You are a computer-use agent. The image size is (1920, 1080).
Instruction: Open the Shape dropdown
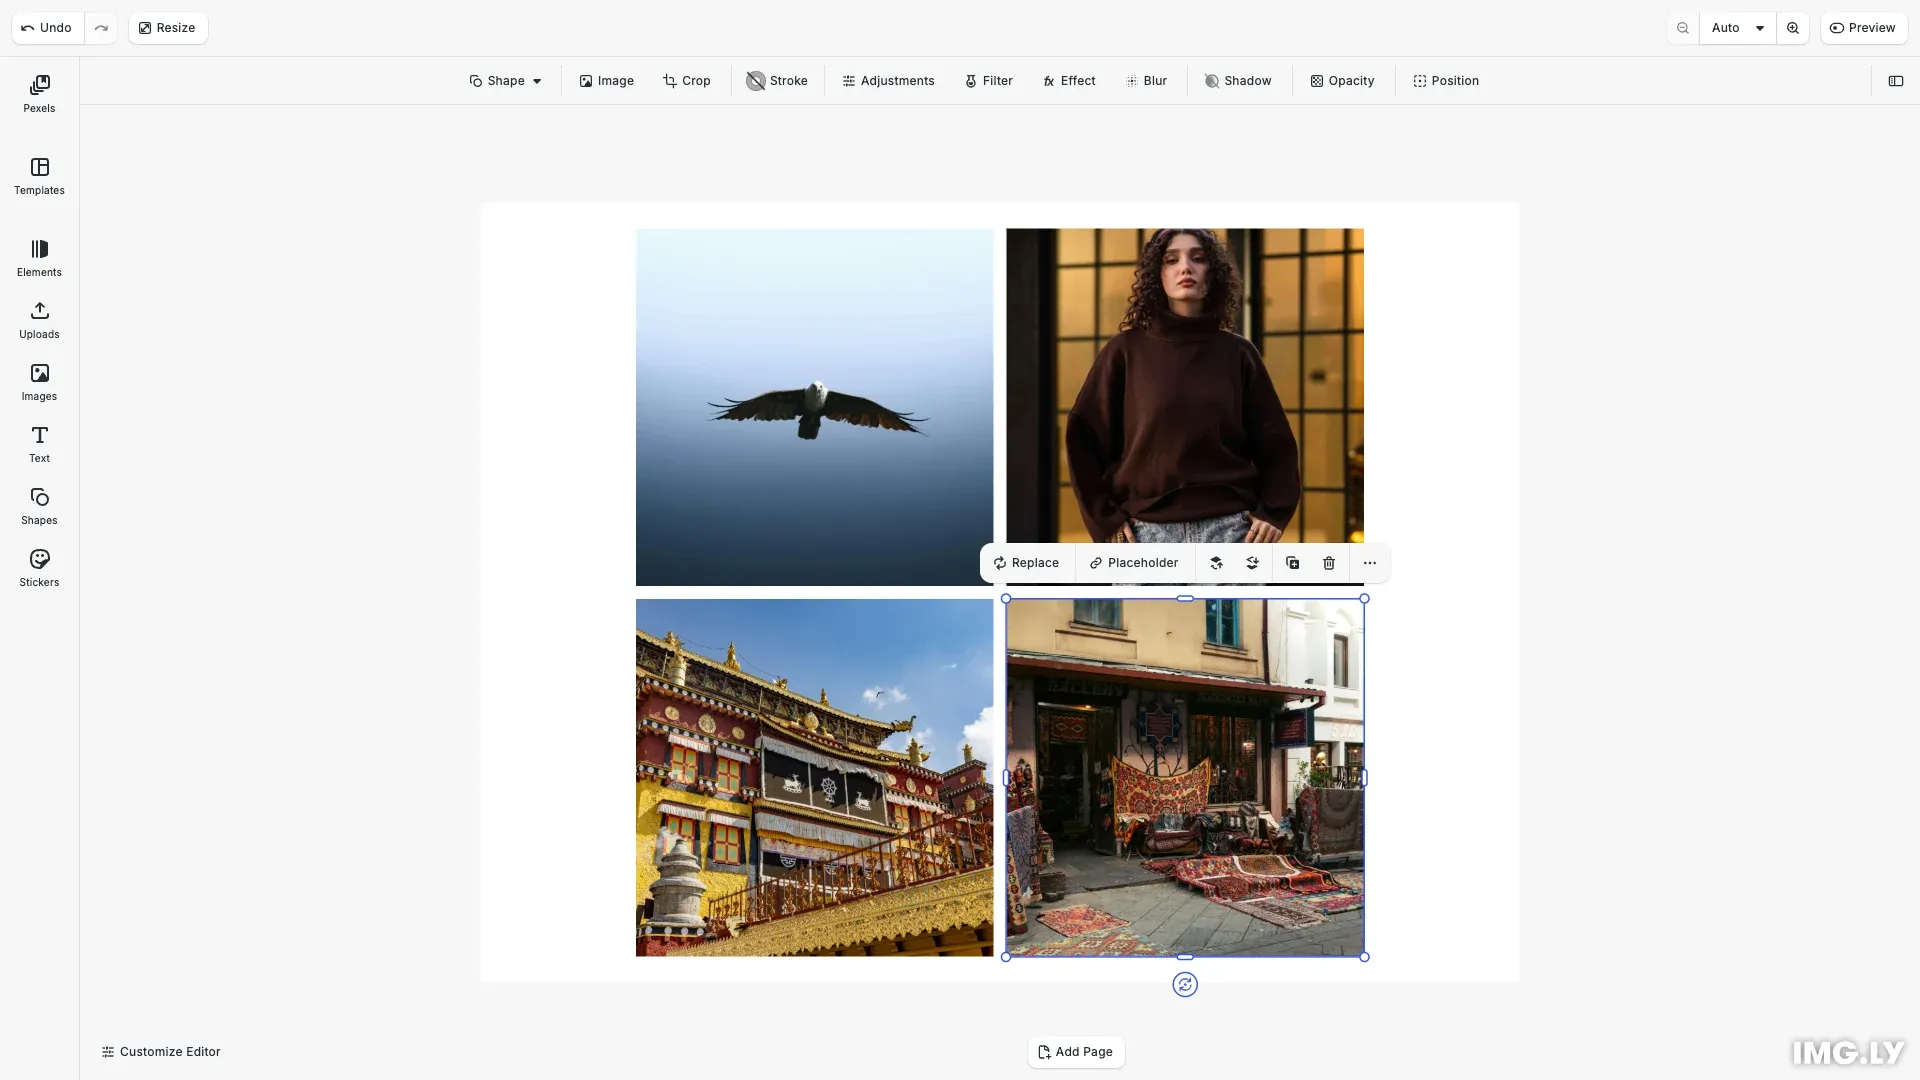click(505, 81)
